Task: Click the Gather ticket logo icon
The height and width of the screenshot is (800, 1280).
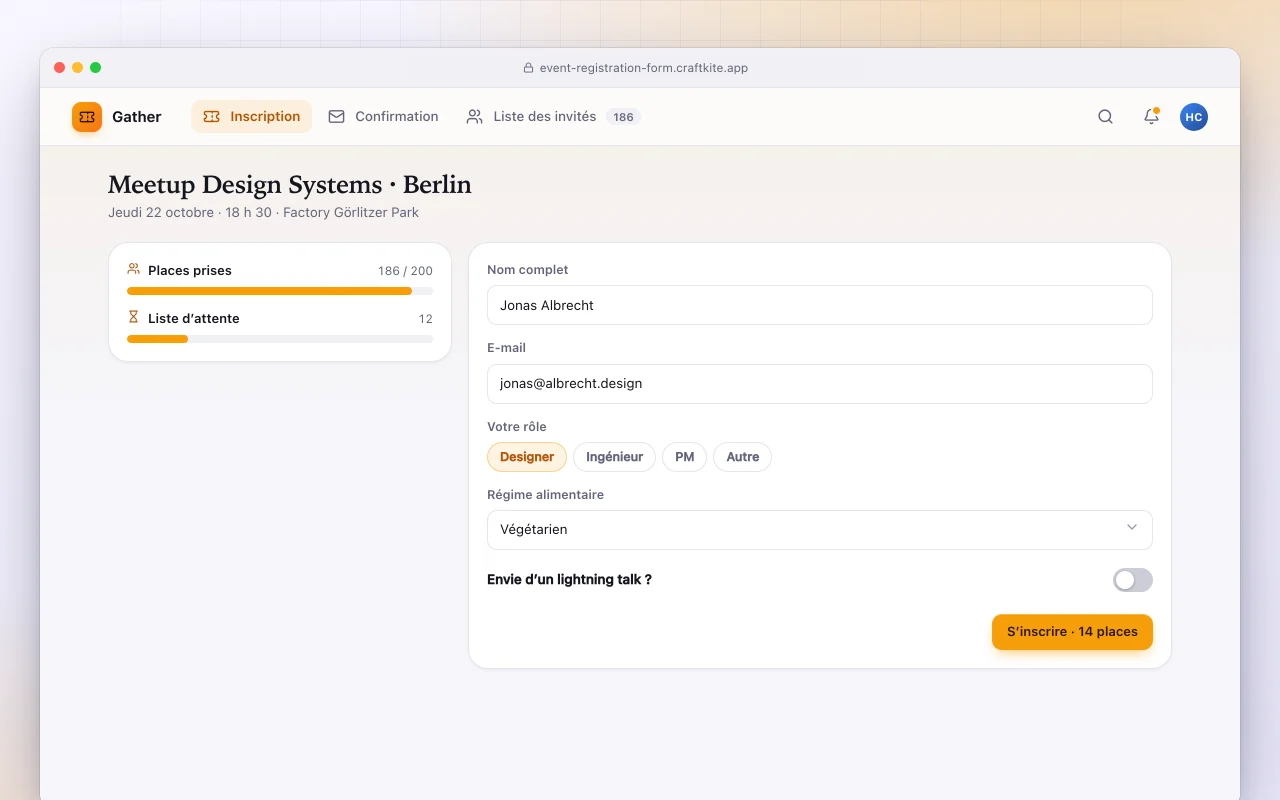Action: 87,117
